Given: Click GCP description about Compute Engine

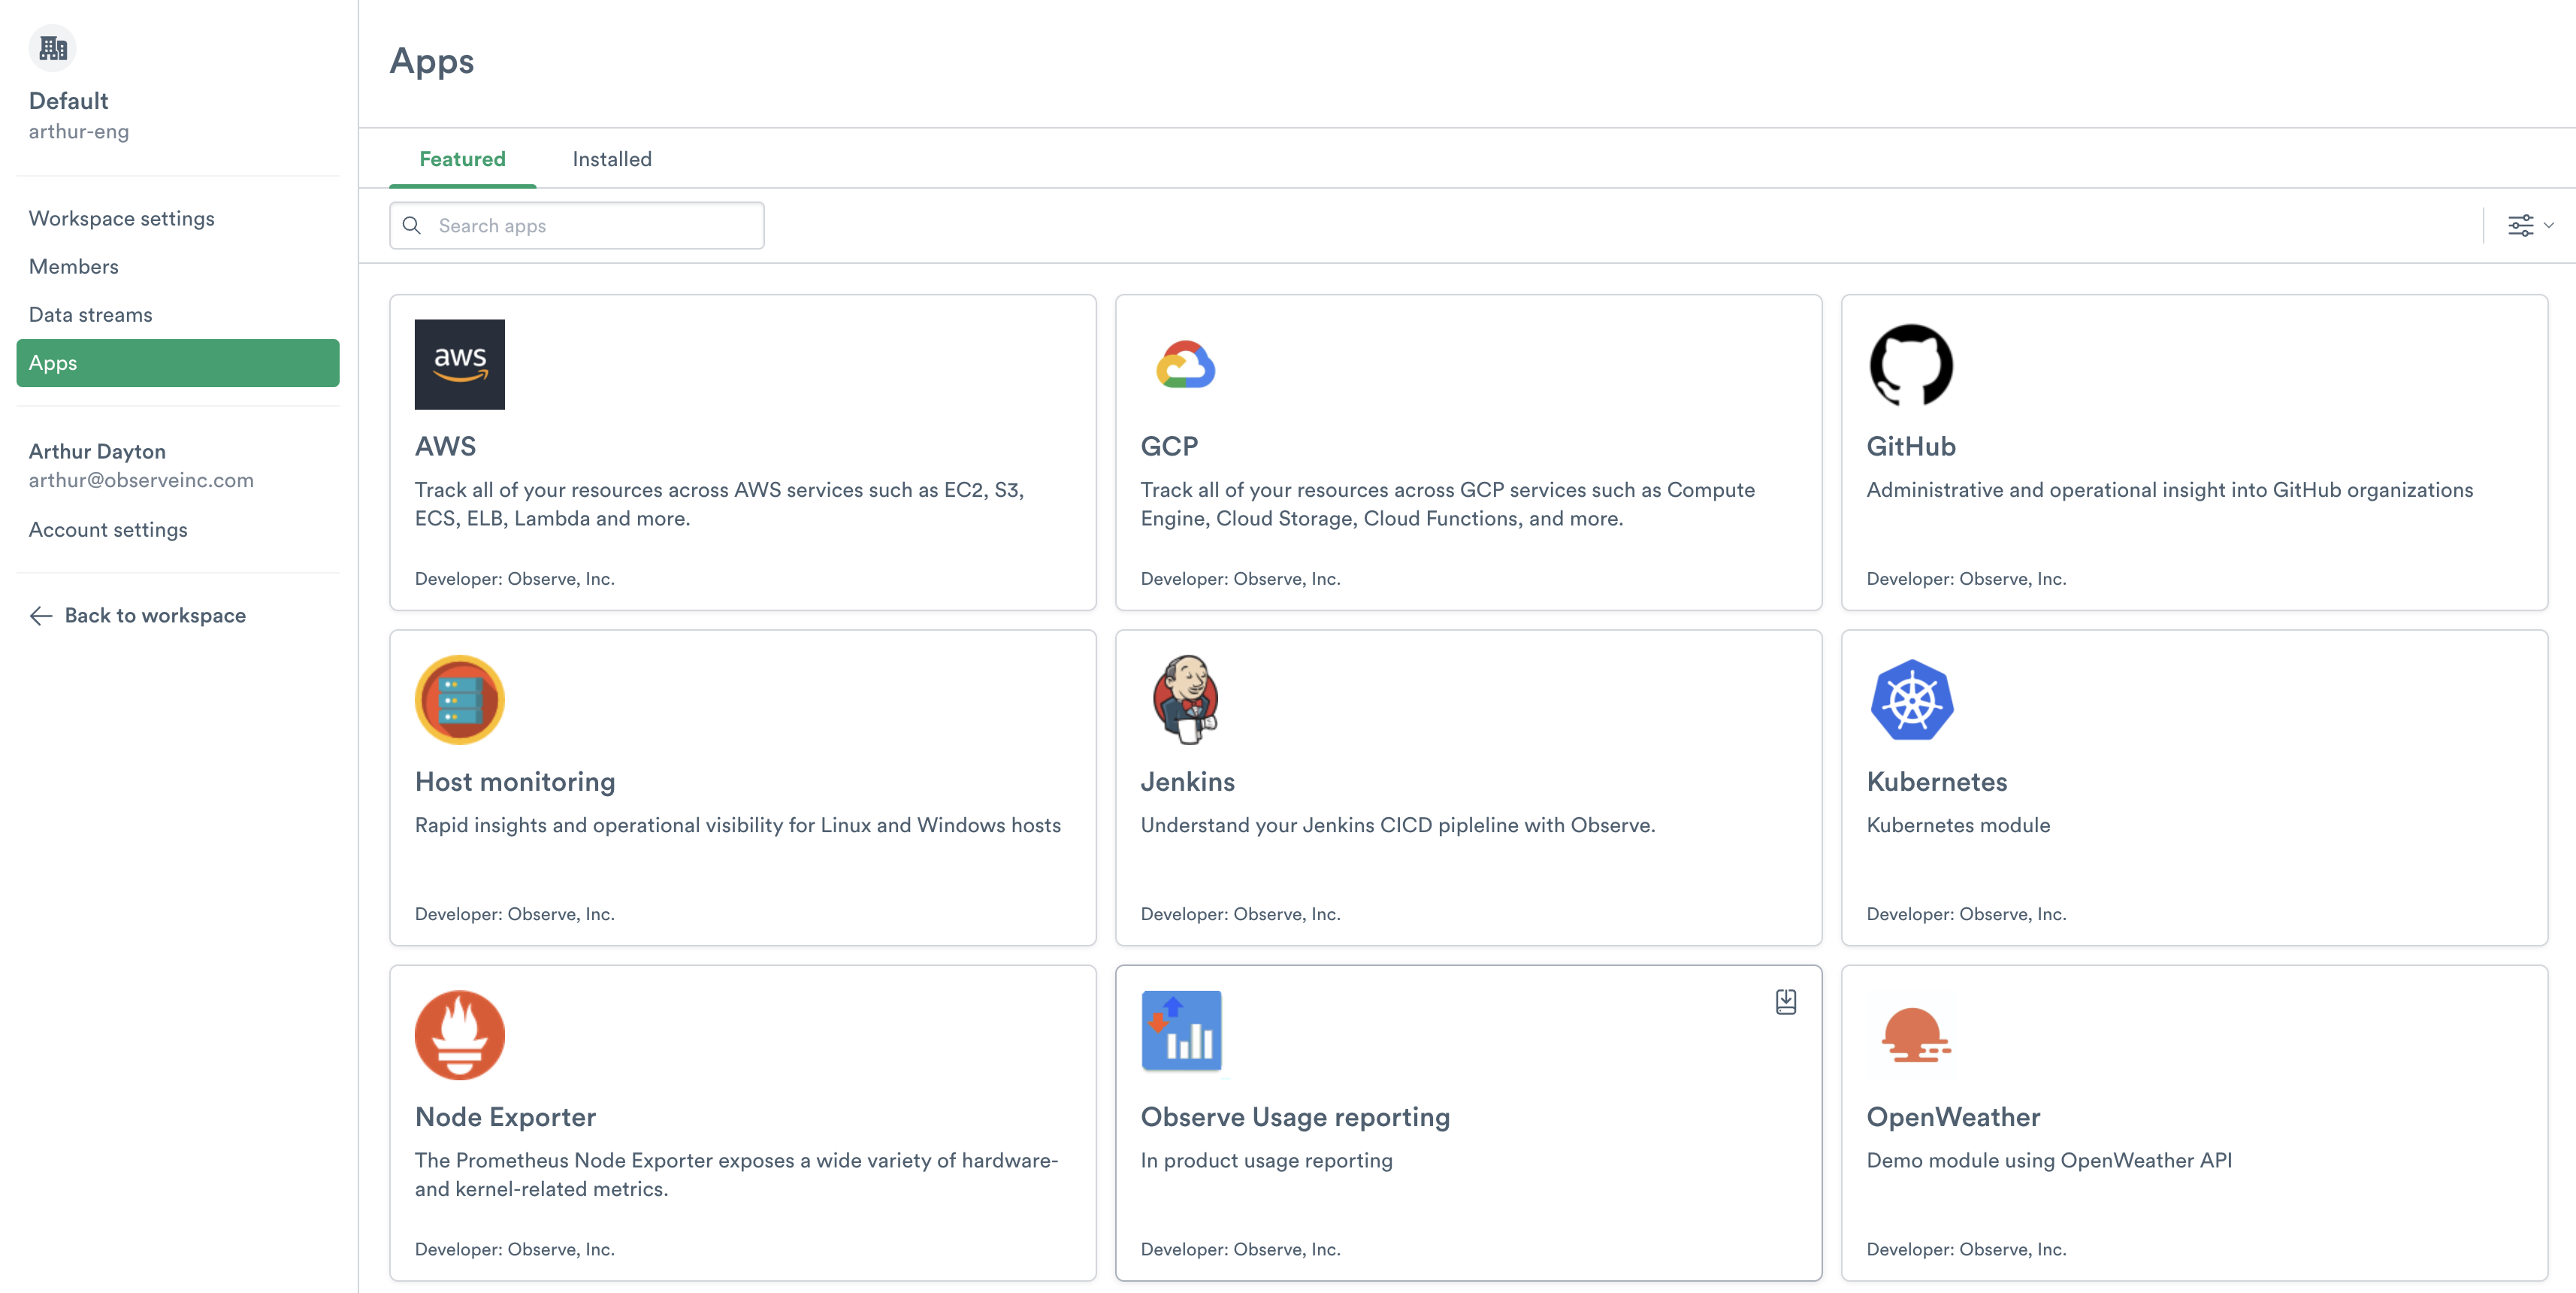Looking at the screenshot, I should (x=1447, y=504).
